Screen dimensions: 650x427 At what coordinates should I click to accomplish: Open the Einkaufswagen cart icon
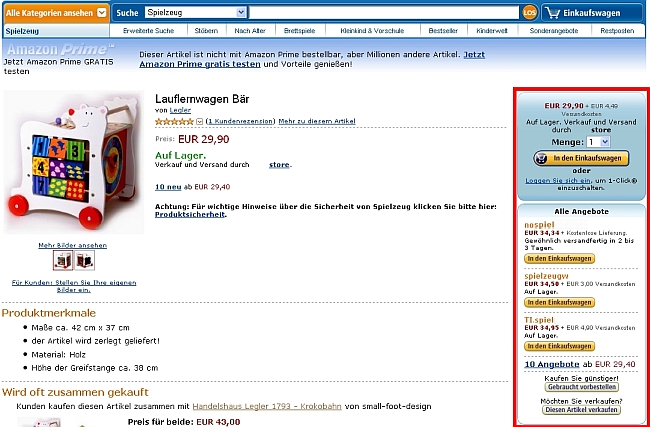[x=553, y=13]
